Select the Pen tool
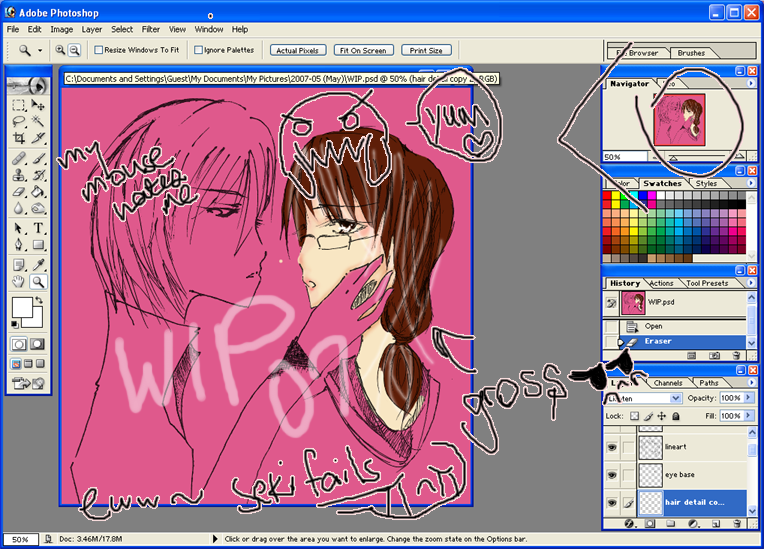 tap(19, 245)
